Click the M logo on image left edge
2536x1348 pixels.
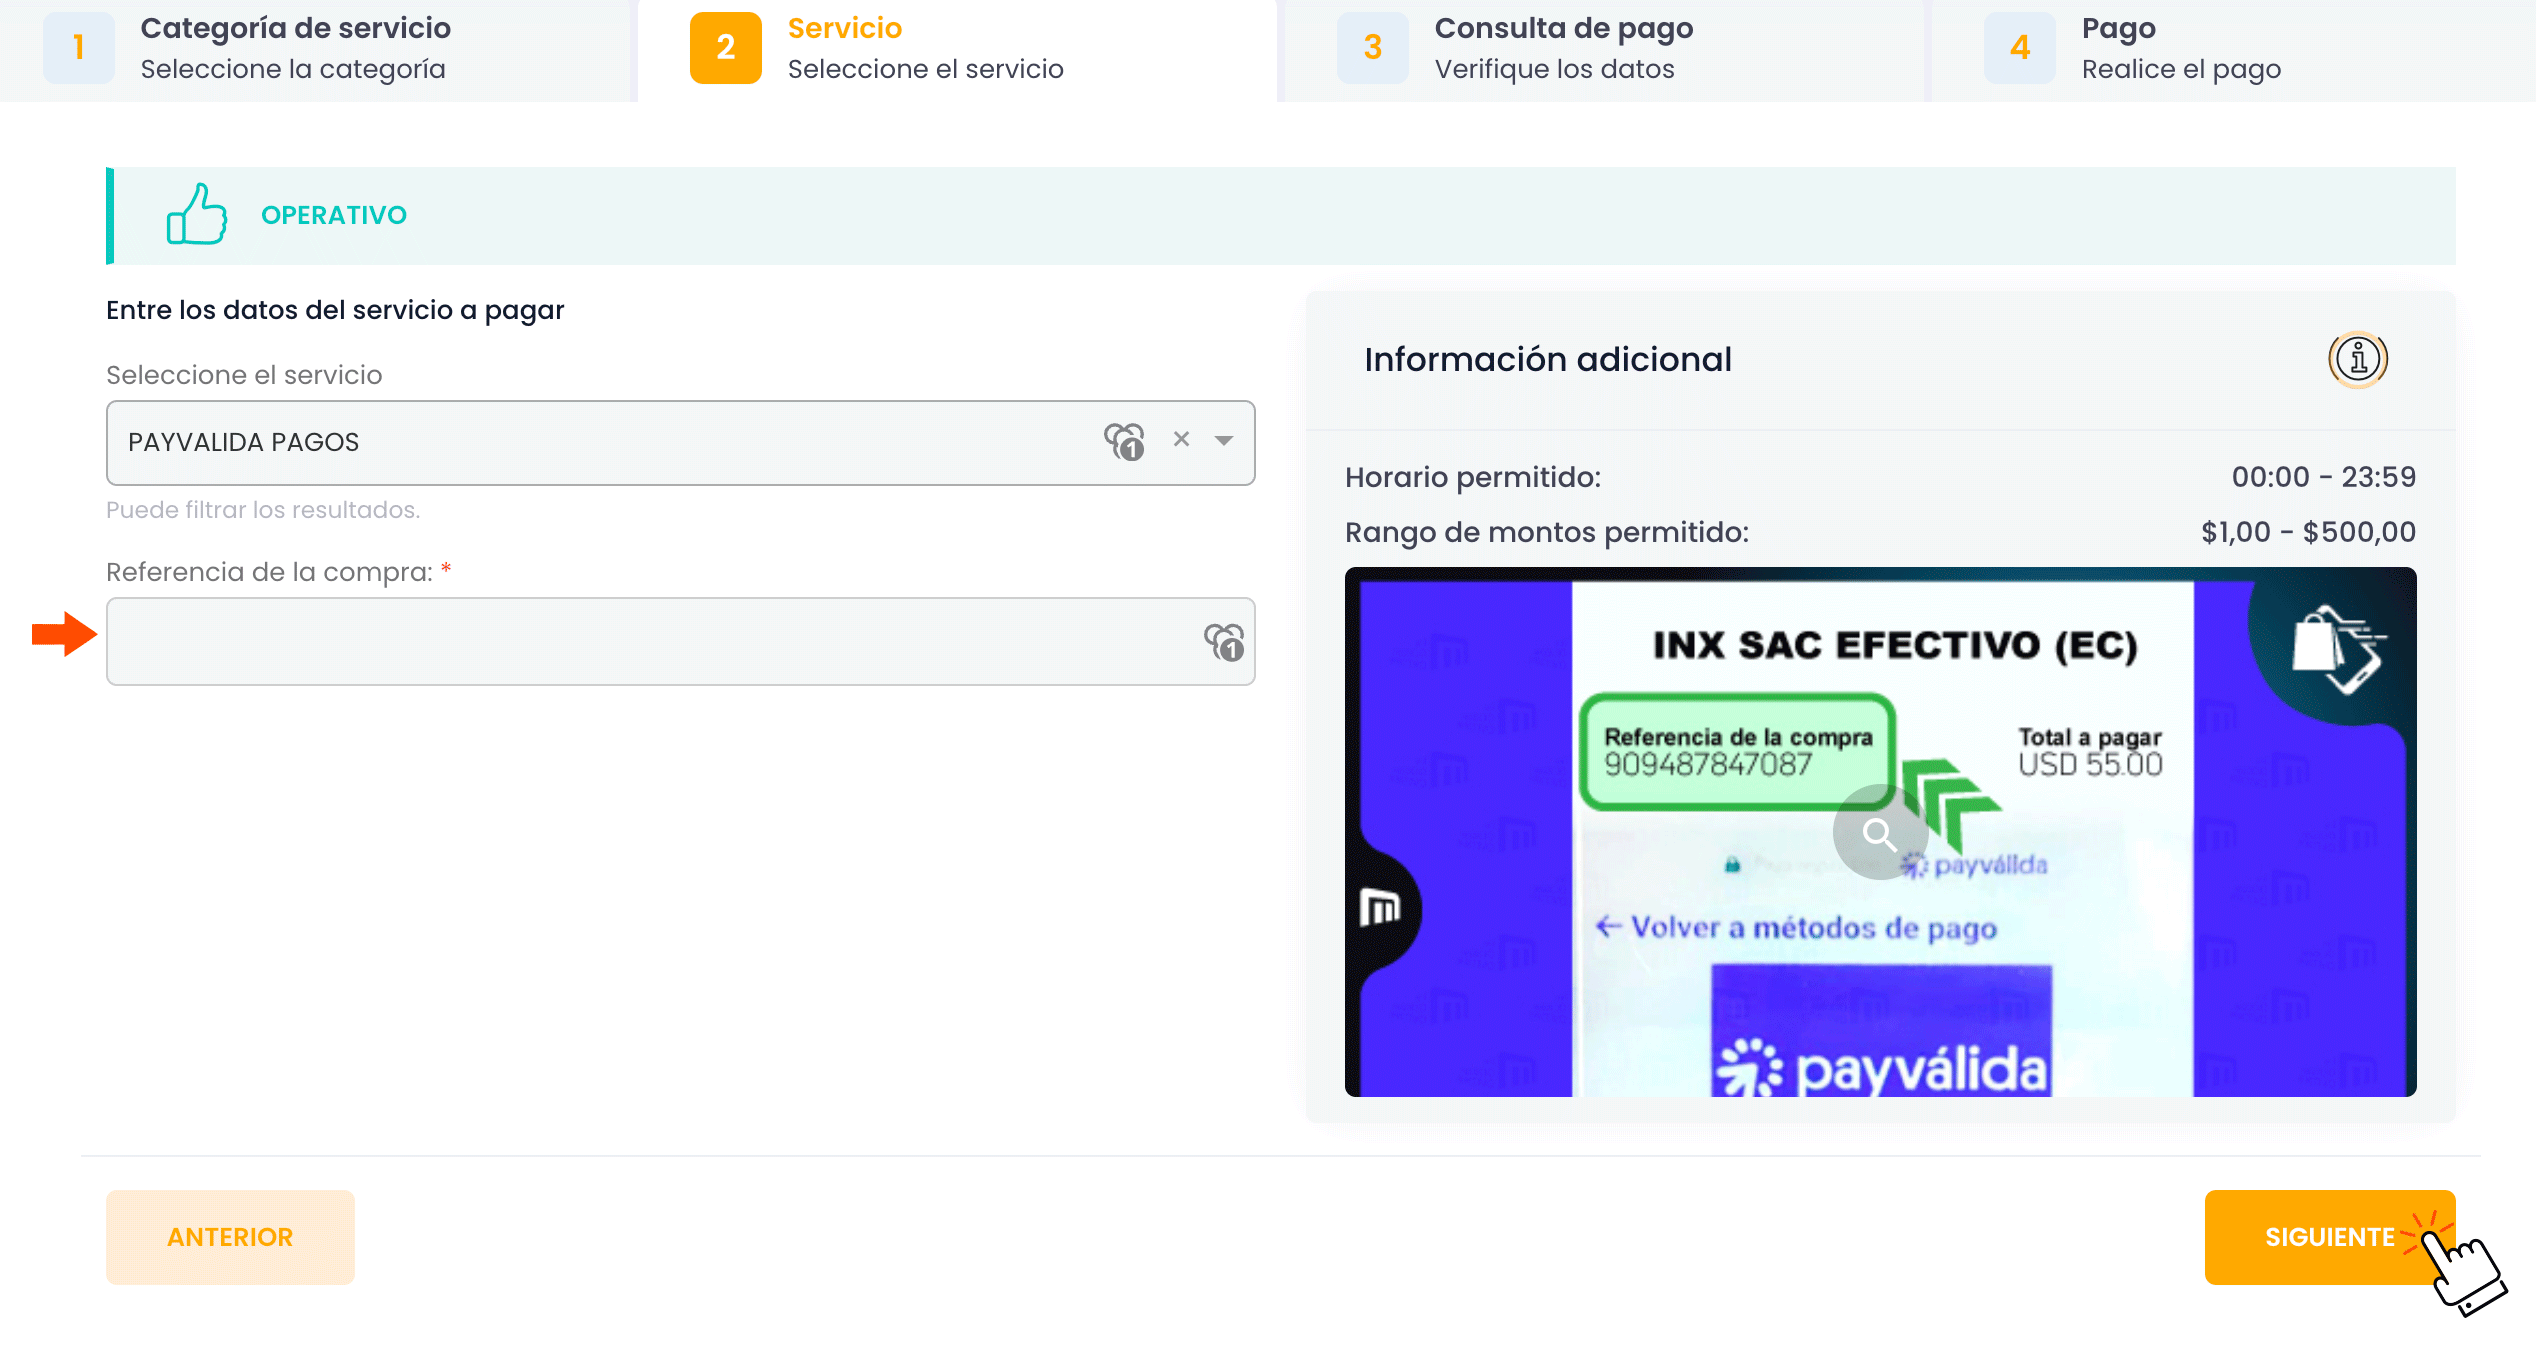point(1380,908)
